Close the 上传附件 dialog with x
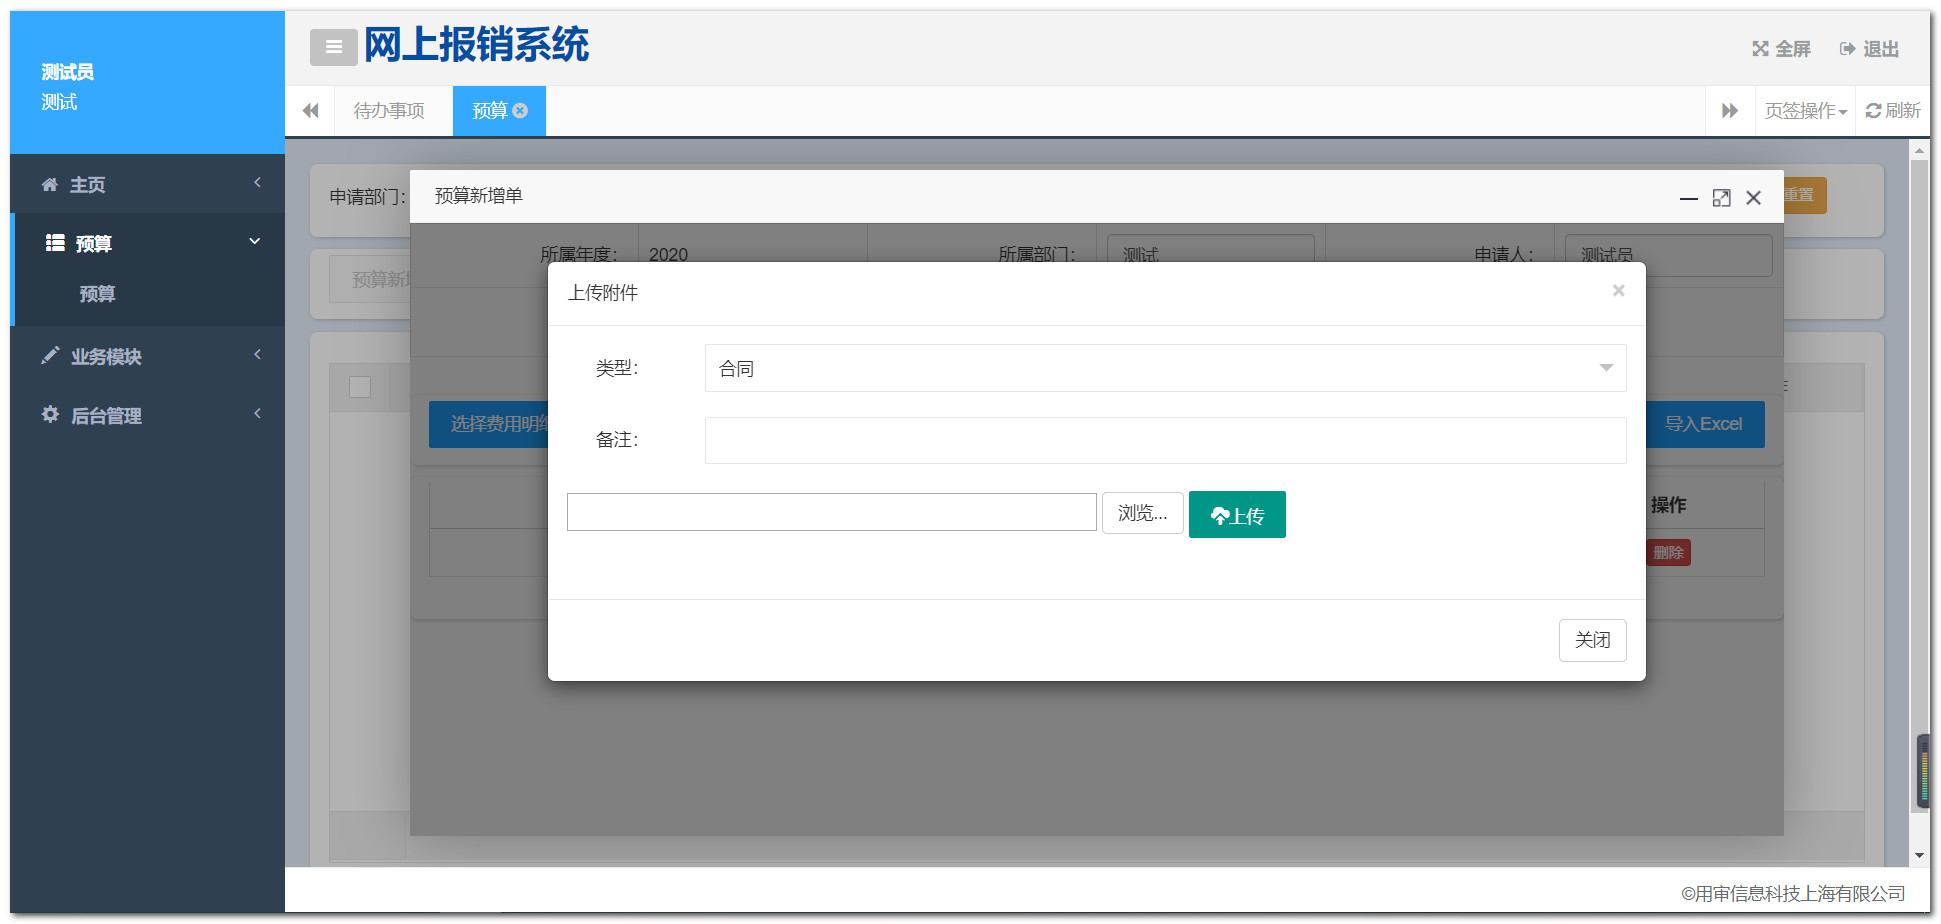 [1618, 291]
